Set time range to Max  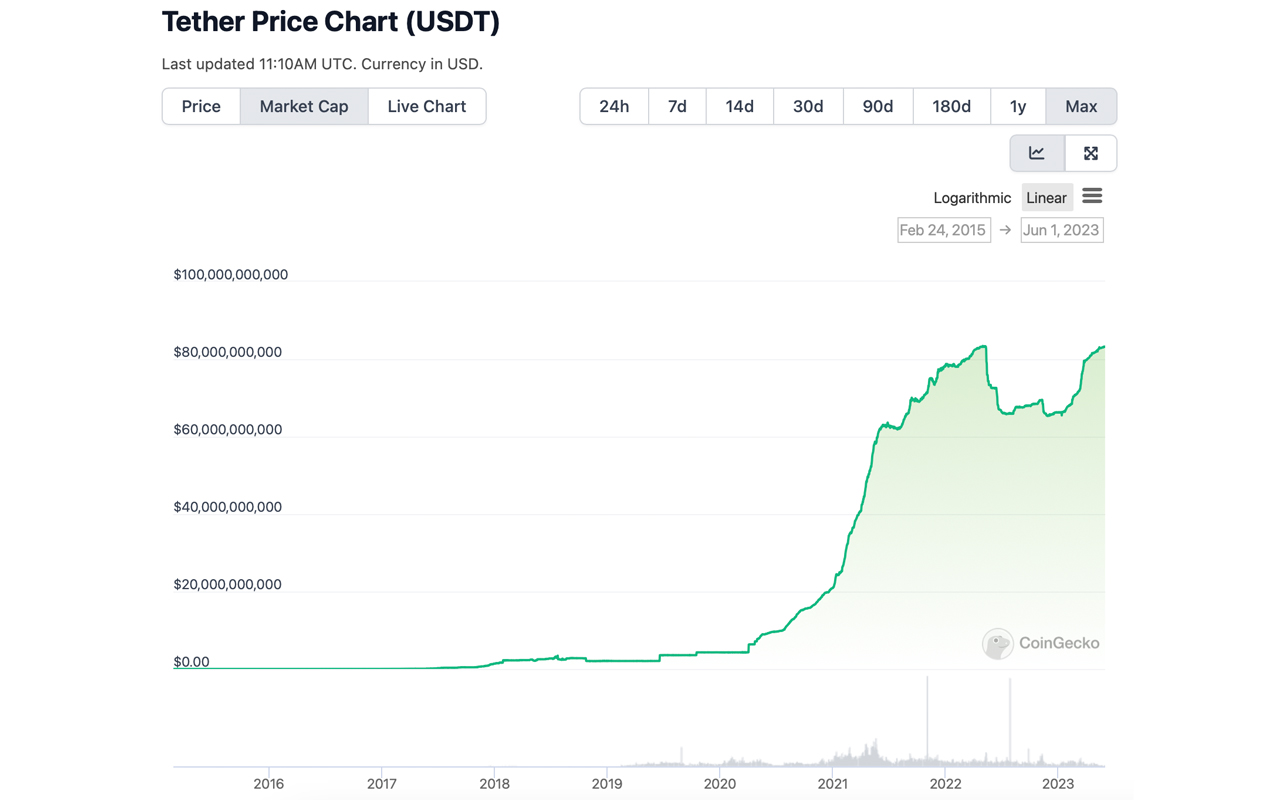coord(1081,106)
